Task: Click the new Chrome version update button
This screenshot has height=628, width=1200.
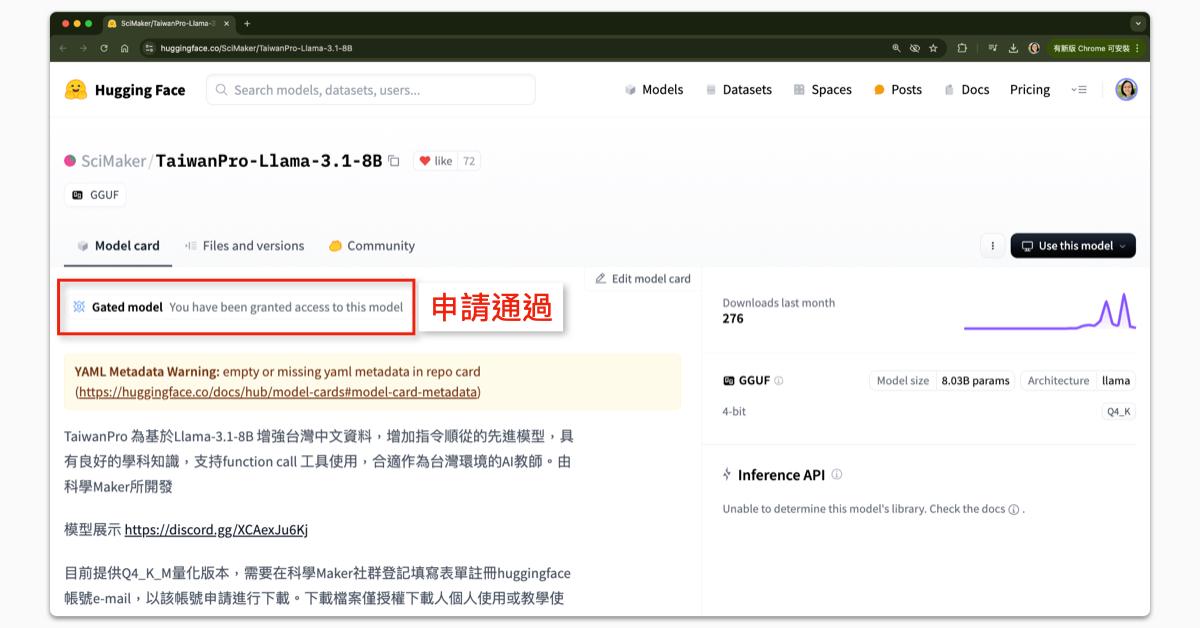Action: point(1095,48)
